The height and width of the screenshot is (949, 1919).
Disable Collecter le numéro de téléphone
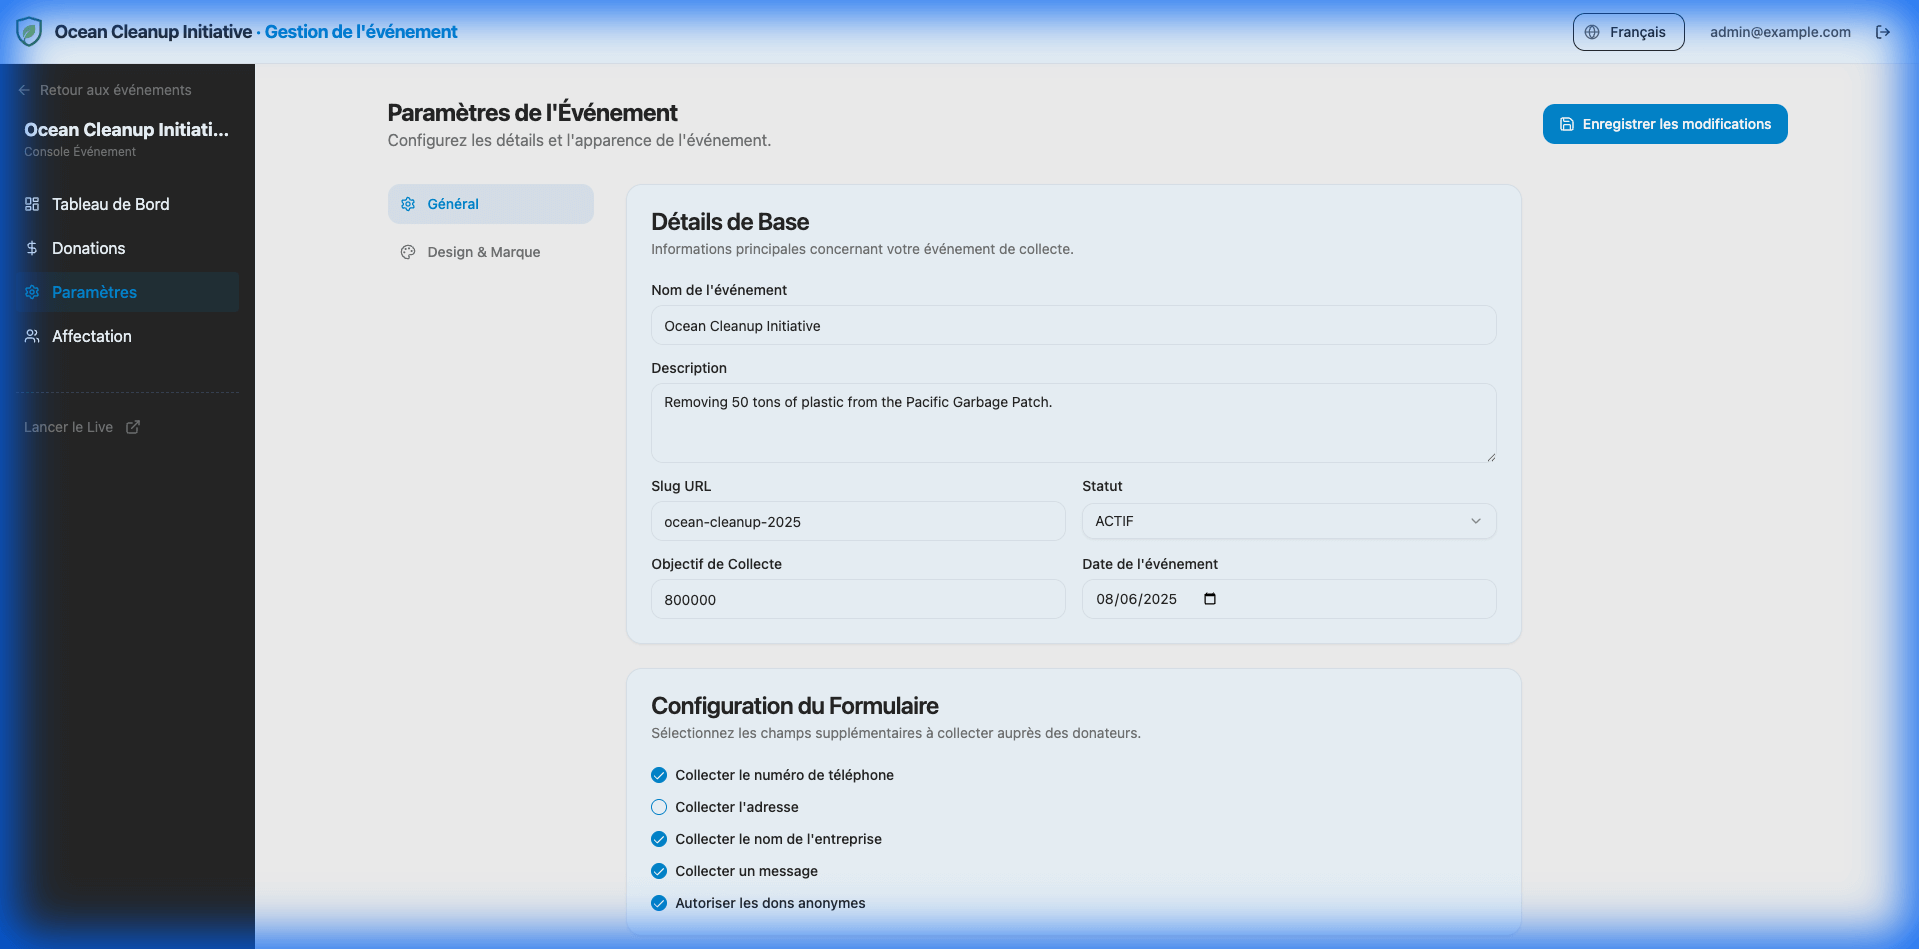[658, 775]
